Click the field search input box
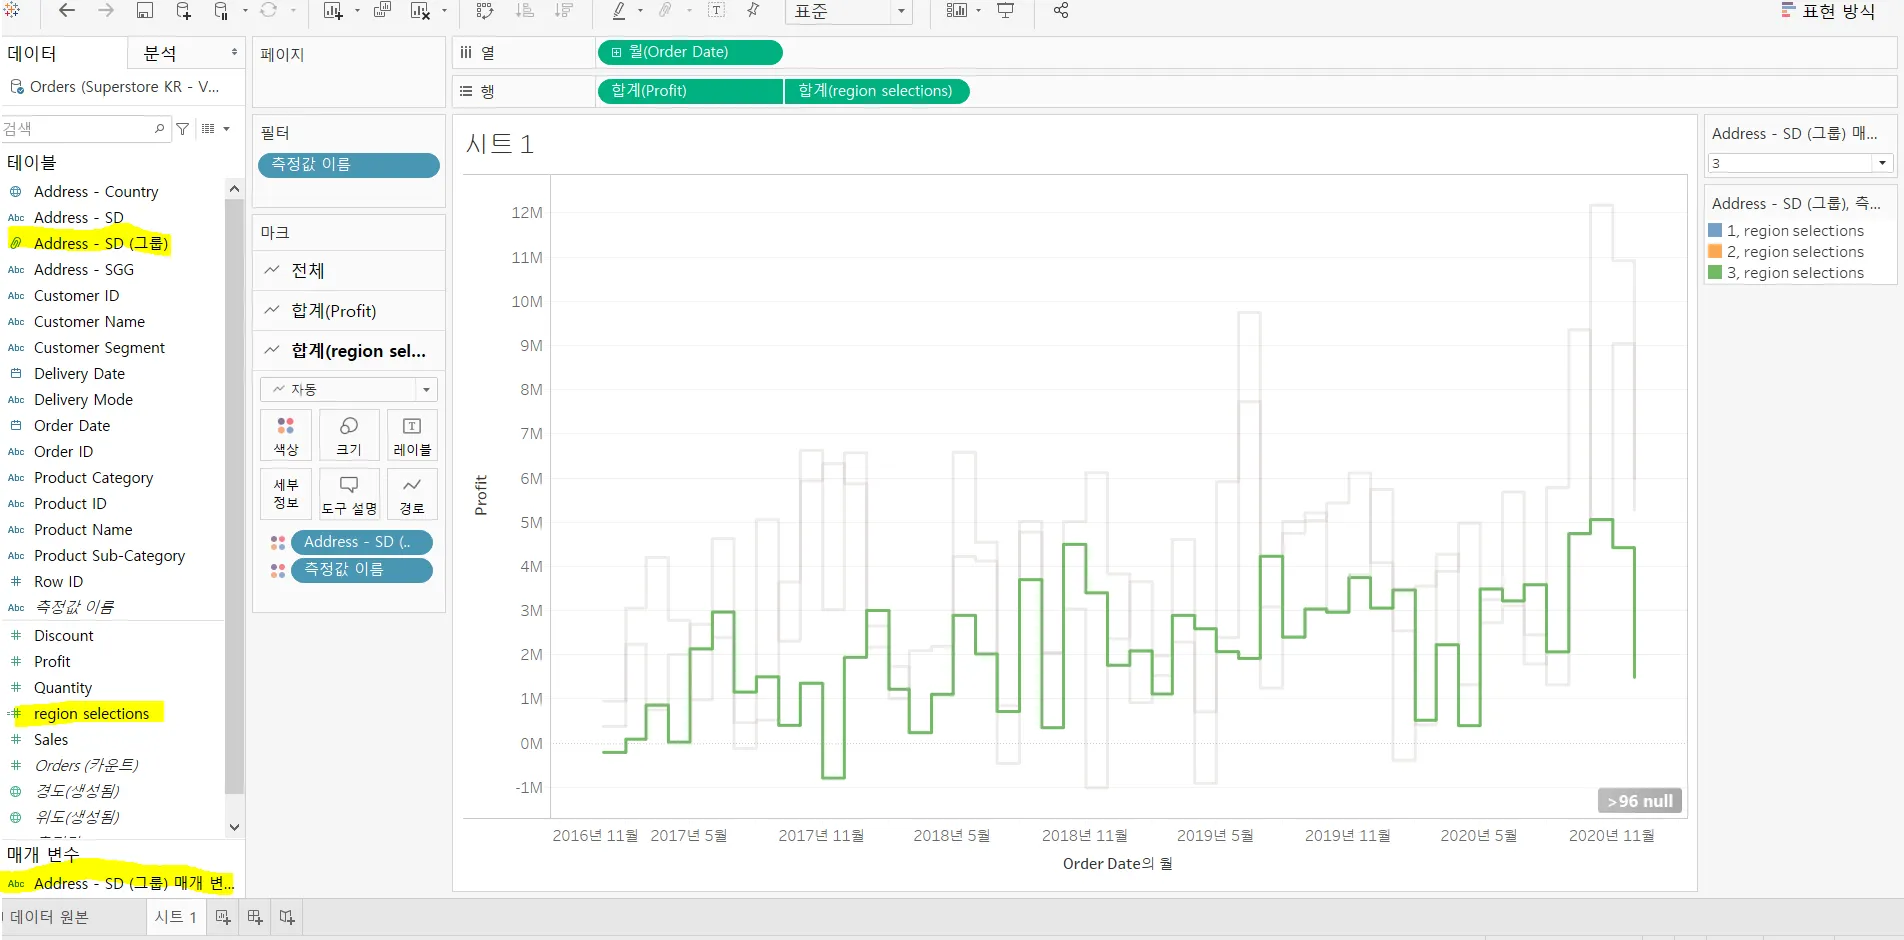 click(85, 129)
